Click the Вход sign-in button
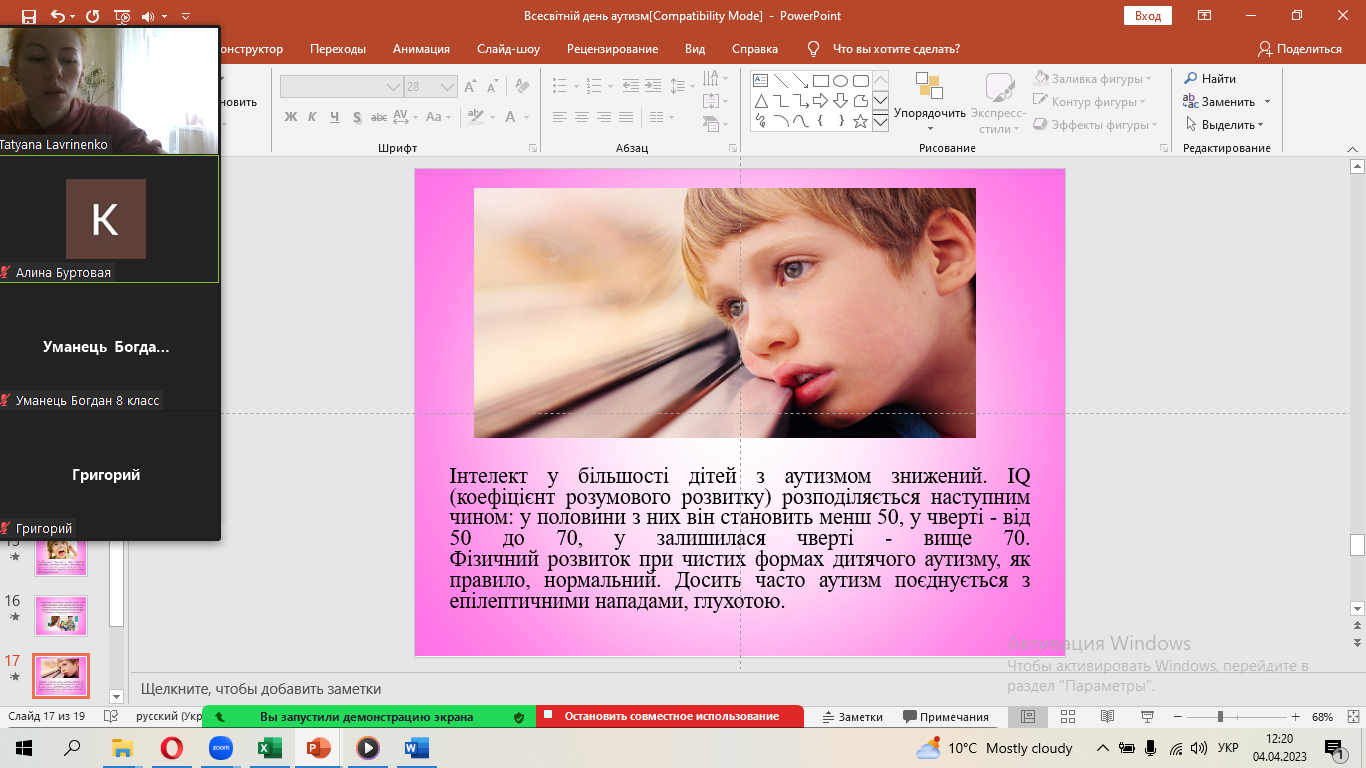This screenshot has height=768, width=1366. 1148,15
